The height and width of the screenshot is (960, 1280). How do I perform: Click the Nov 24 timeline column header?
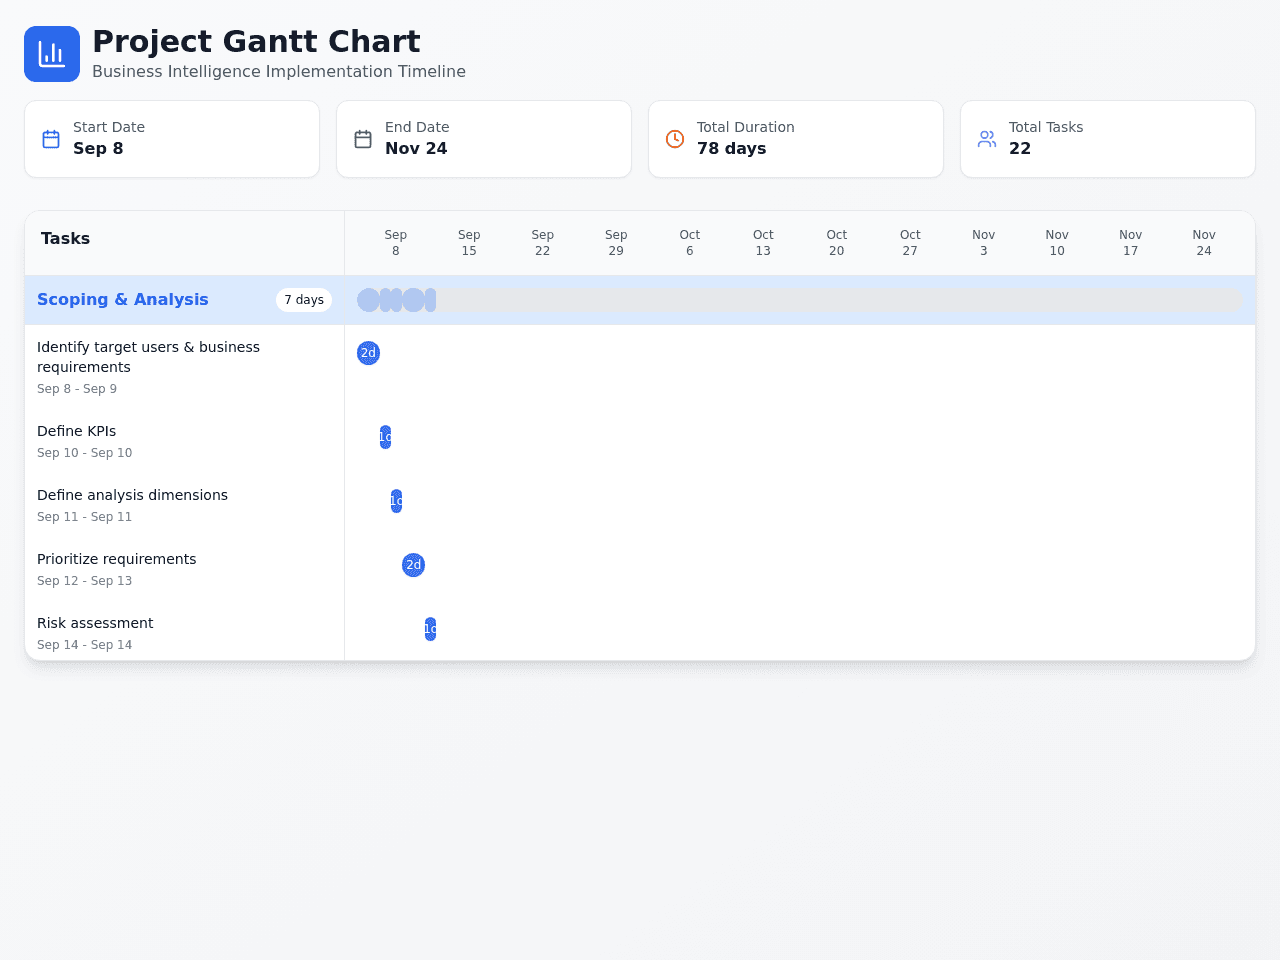tap(1204, 243)
